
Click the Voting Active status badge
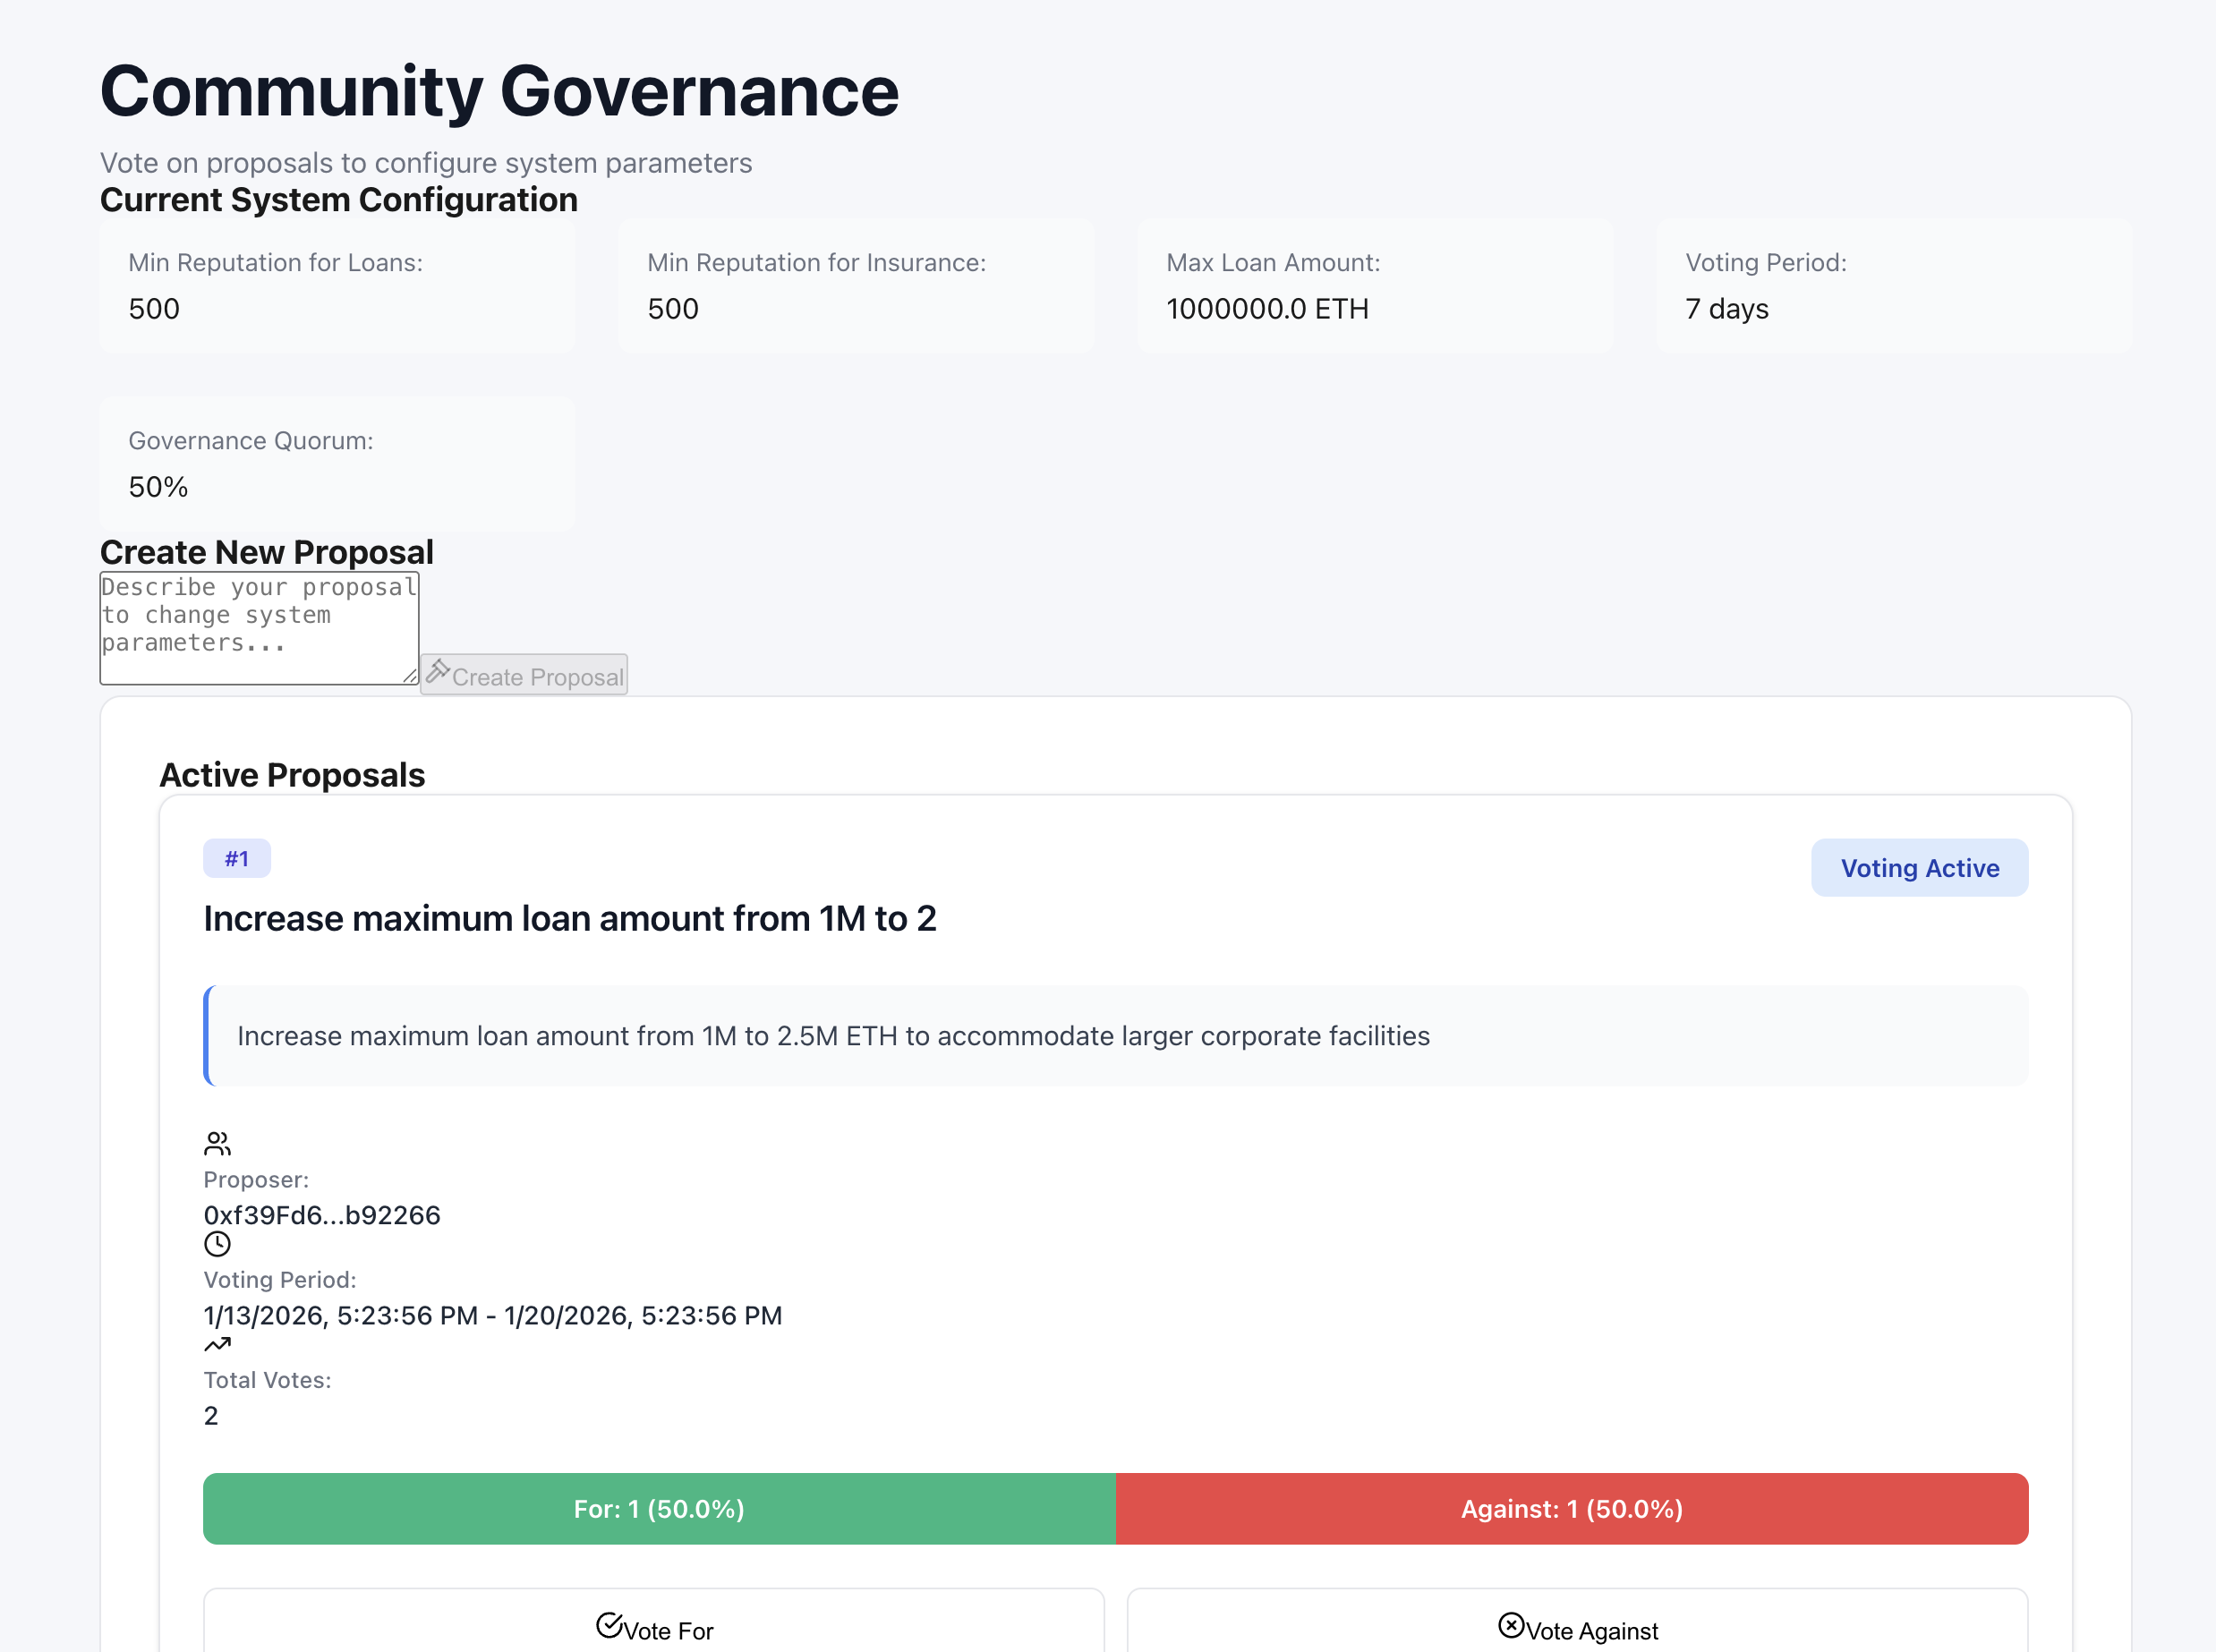(x=1919, y=868)
